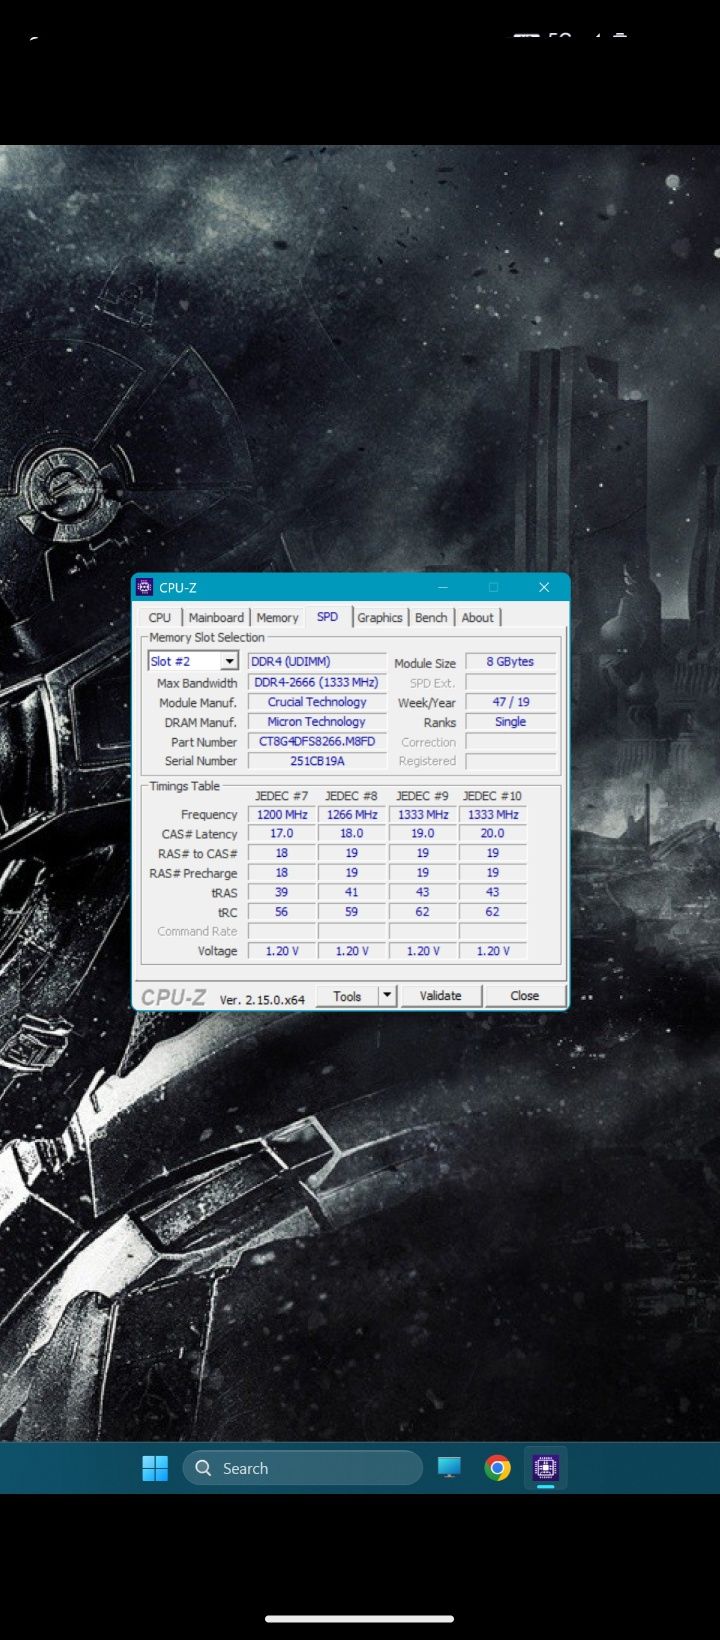Viewport: 720px width, 1640px height.
Task: Click the Validate button
Action: pyautogui.click(x=440, y=996)
